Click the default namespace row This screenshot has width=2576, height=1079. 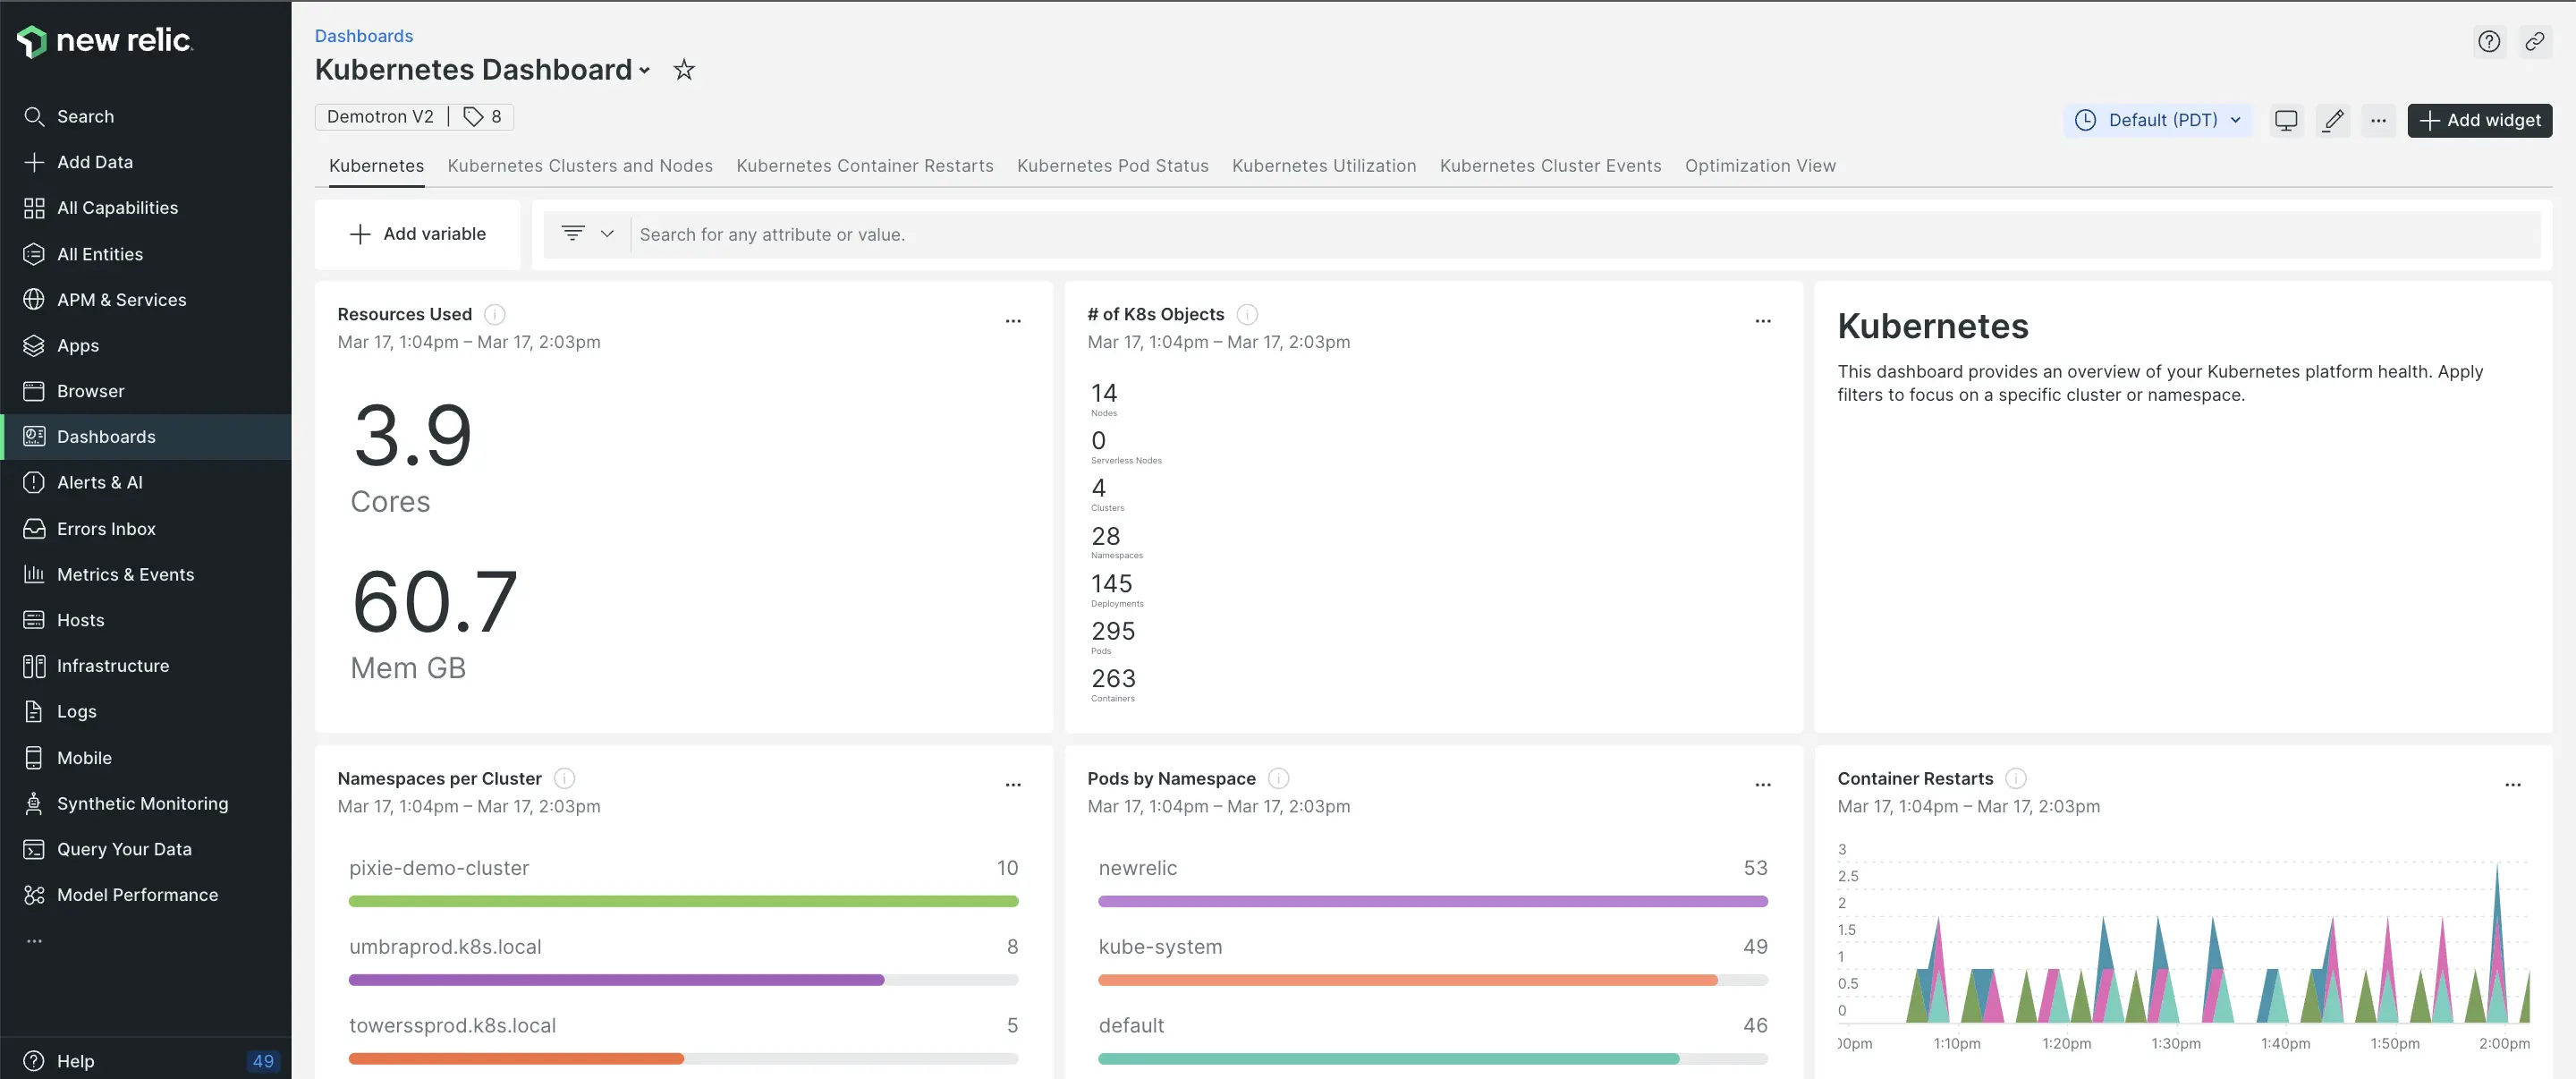click(x=1432, y=1038)
